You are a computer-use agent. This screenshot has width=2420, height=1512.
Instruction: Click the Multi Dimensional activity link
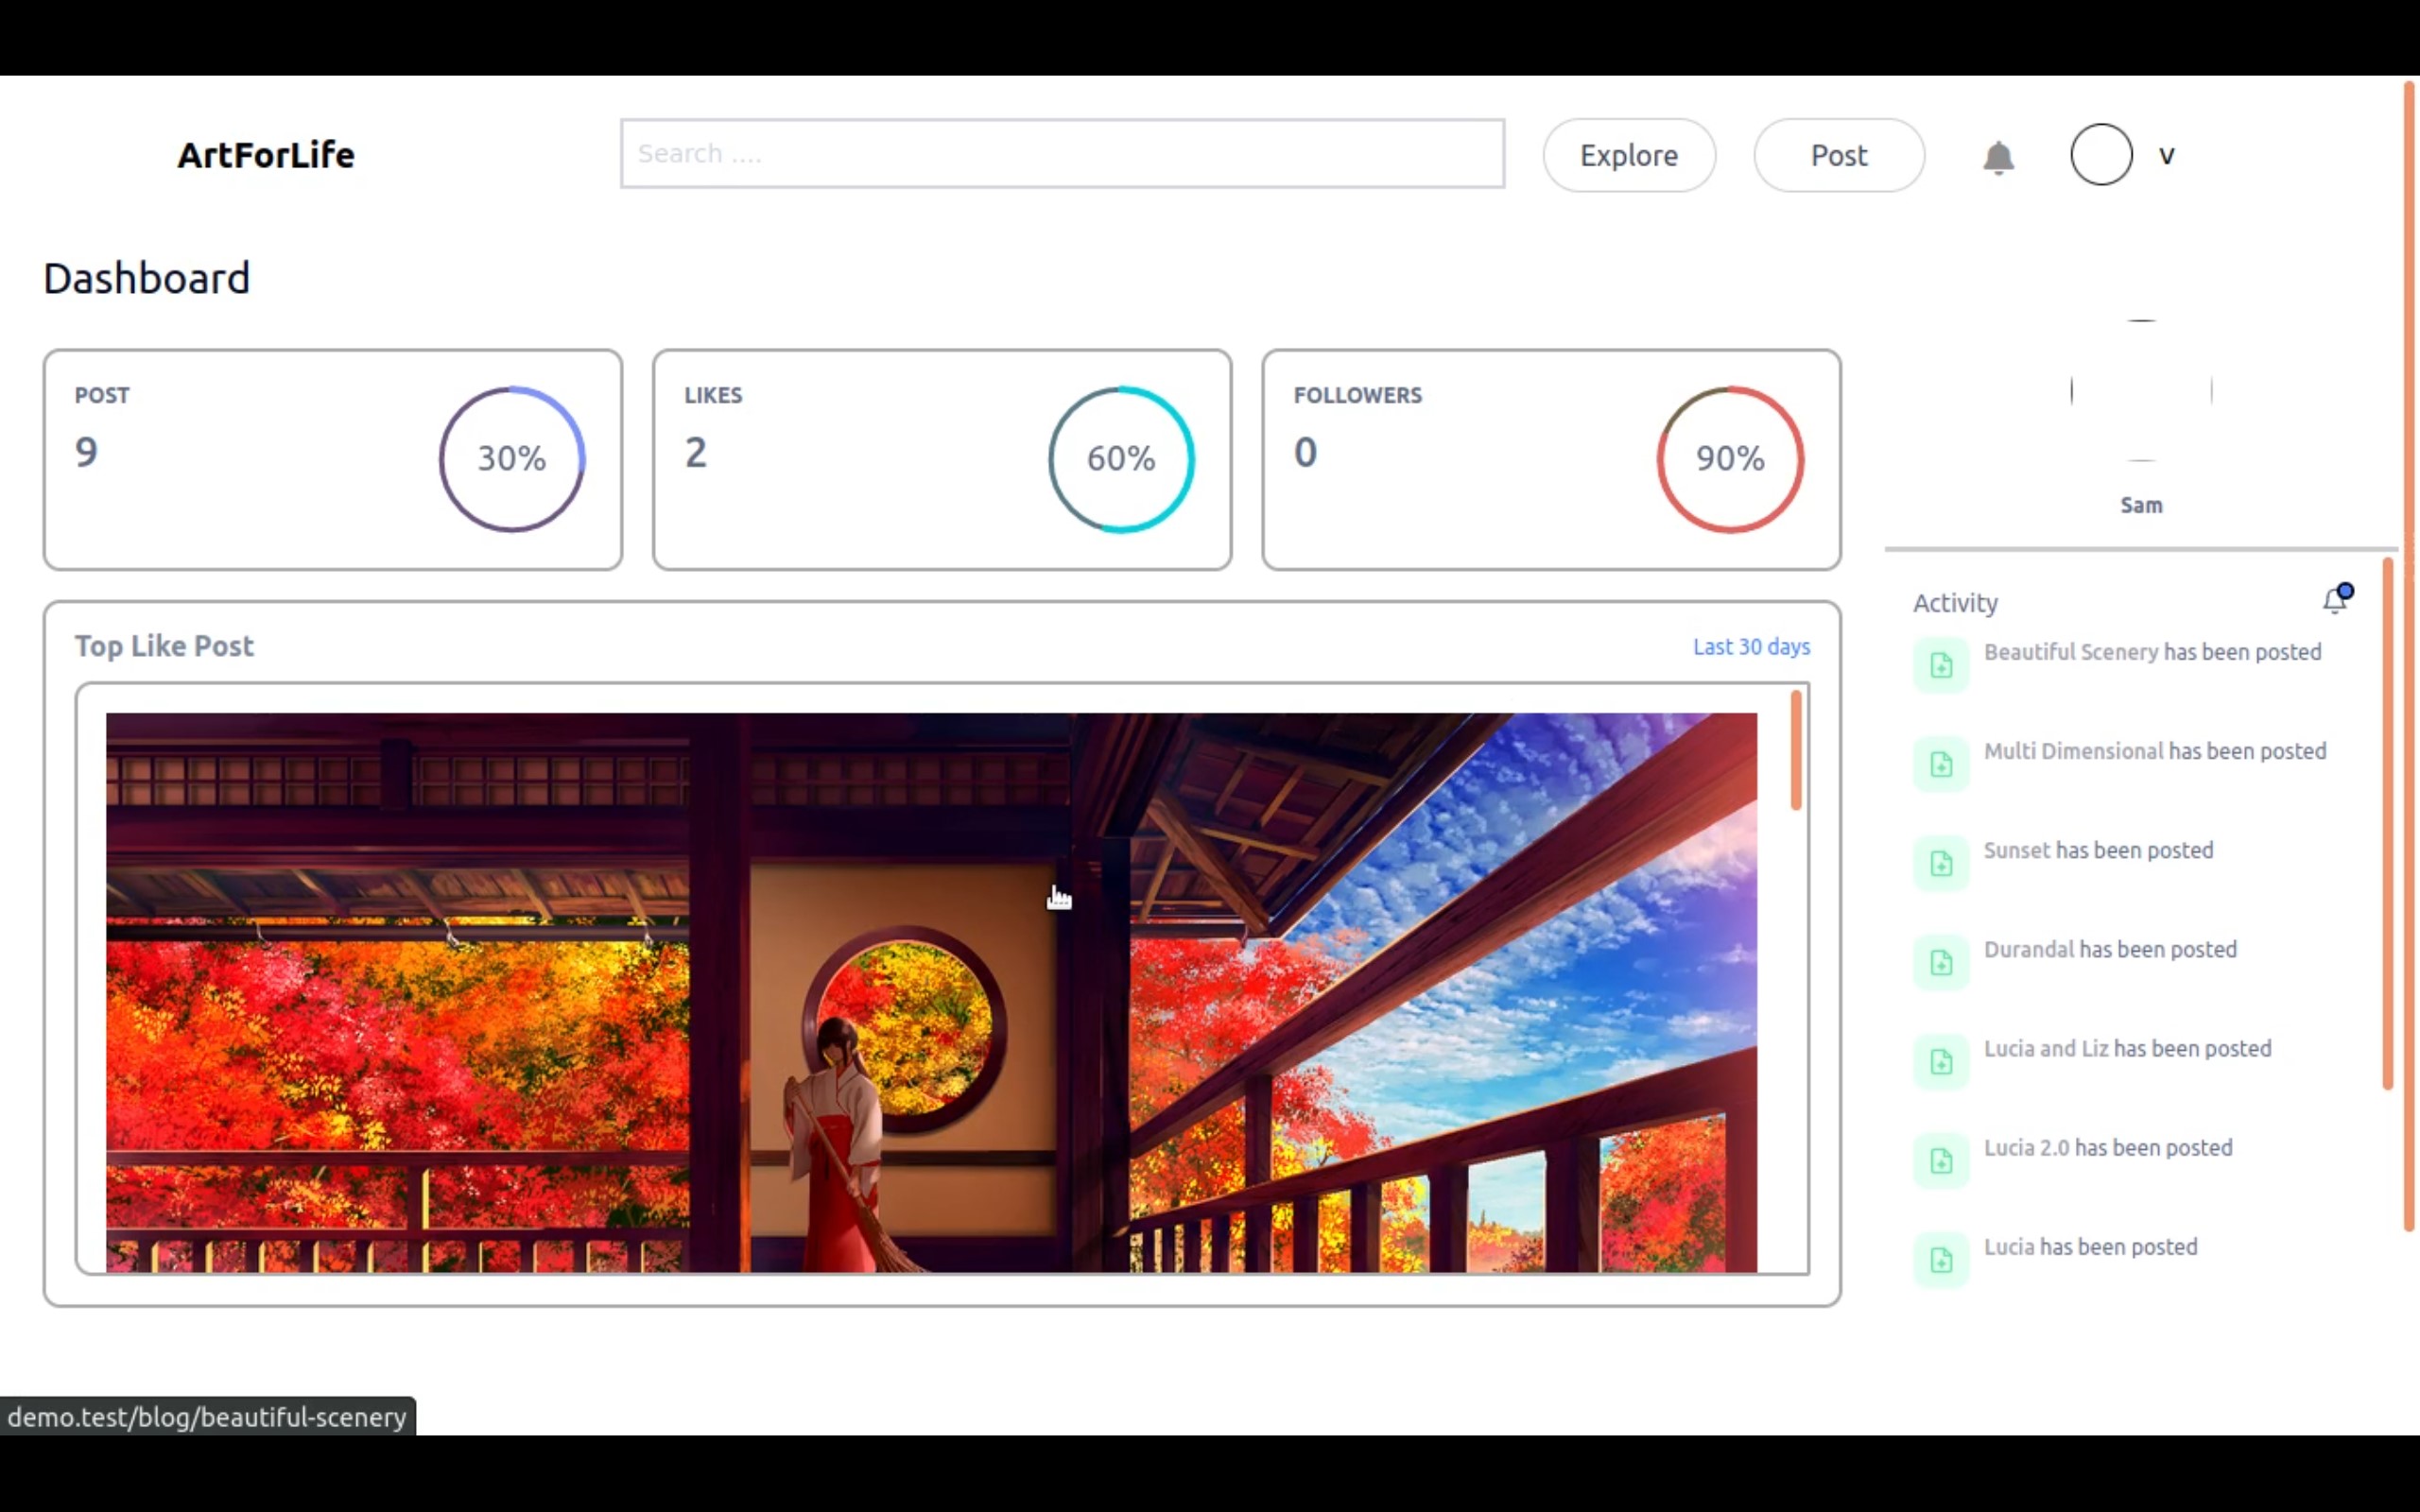click(x=2073, y=751)
